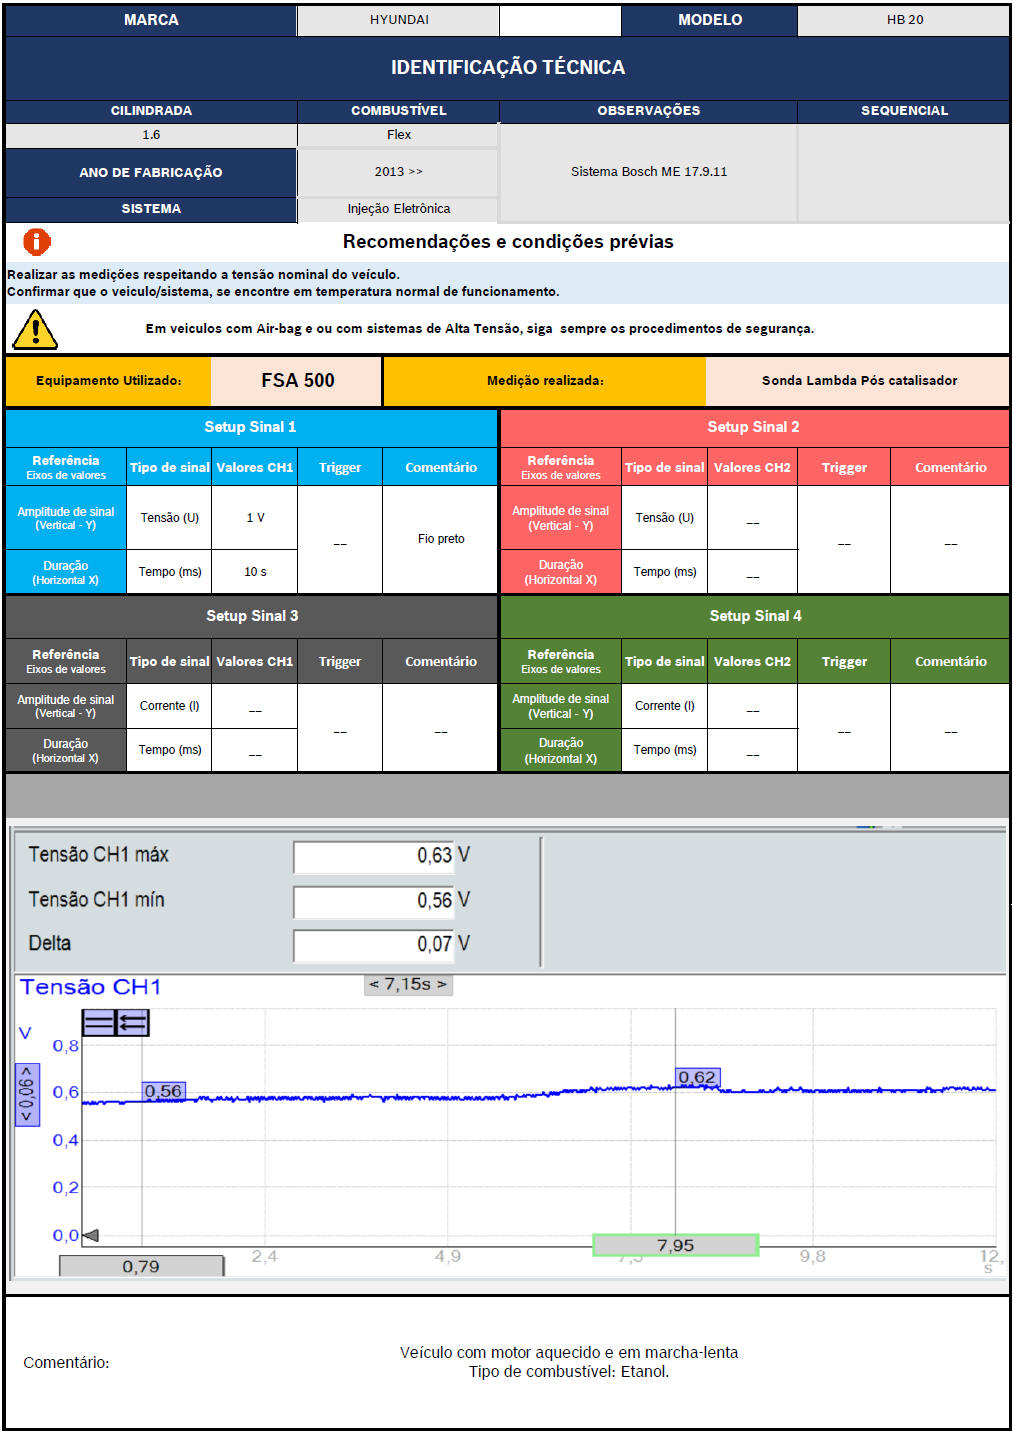The width and height of the screenshot is (1013, 1434).
Task: Click the FSA 500 equipment cell
Action: click(297, 381)
